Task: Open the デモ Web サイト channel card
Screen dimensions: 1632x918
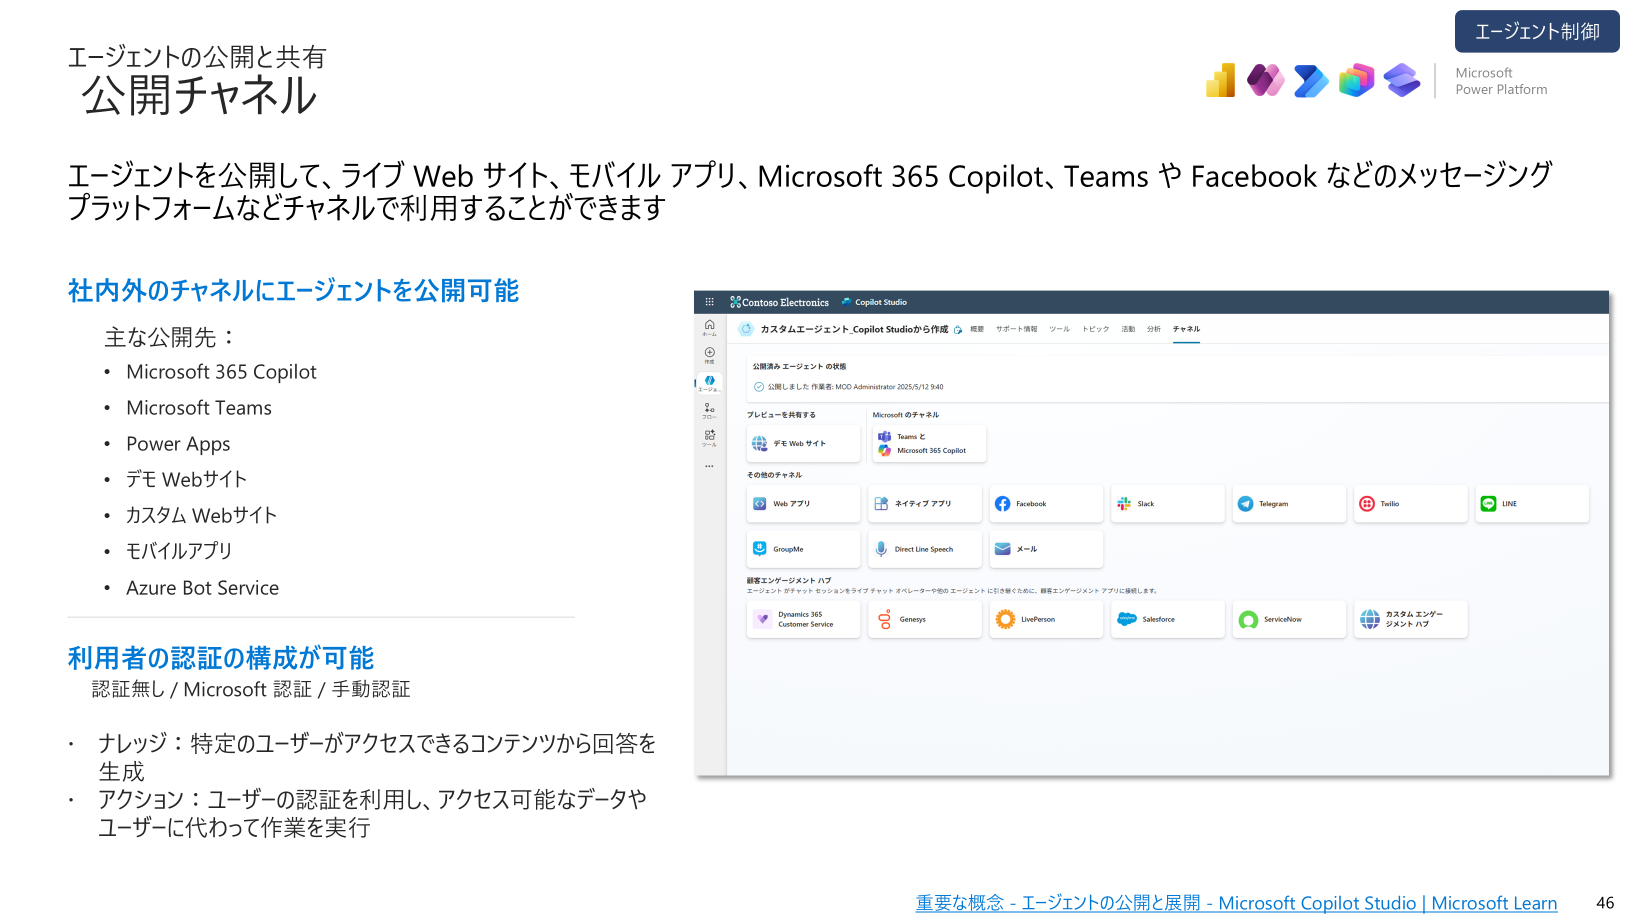Action: coord(803,443)
